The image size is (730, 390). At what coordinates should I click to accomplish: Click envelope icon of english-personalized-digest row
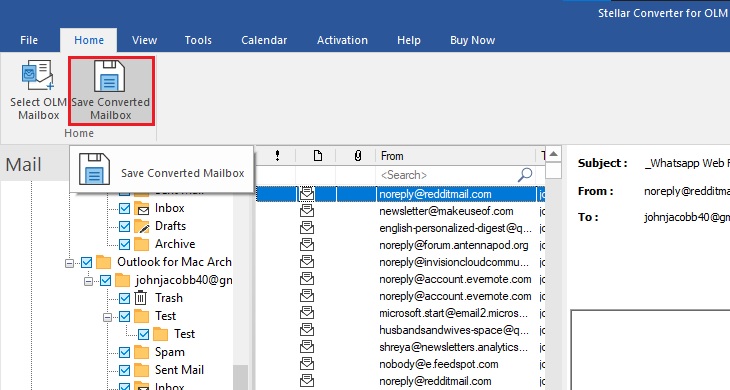307,228
